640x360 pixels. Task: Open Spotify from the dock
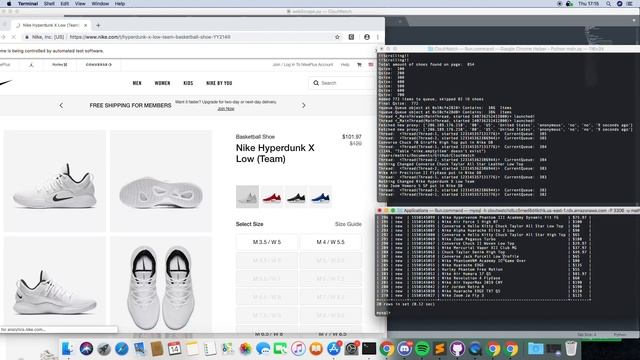point(422,349)
